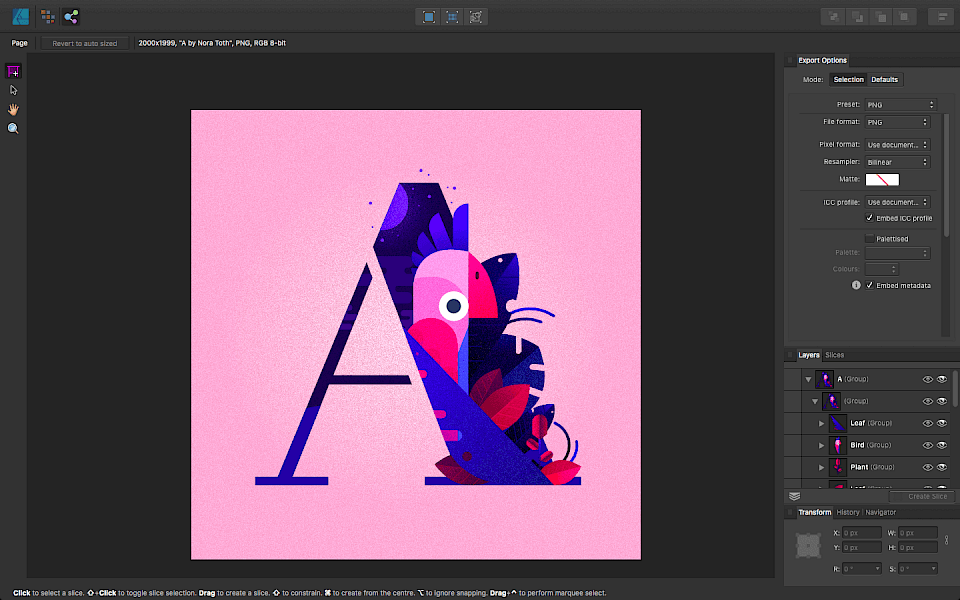Set Mode to Defaults
Viewport: 960px width, 600px height.
coord(885,80)
